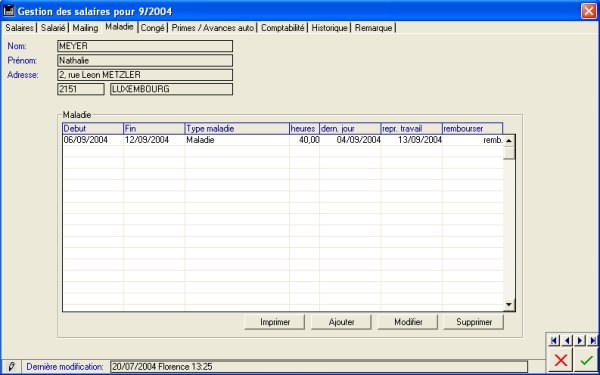The height and width of the screenshot is (375, 600).
Task: Cancel changes with the red X button
Action: click(561, 360)
